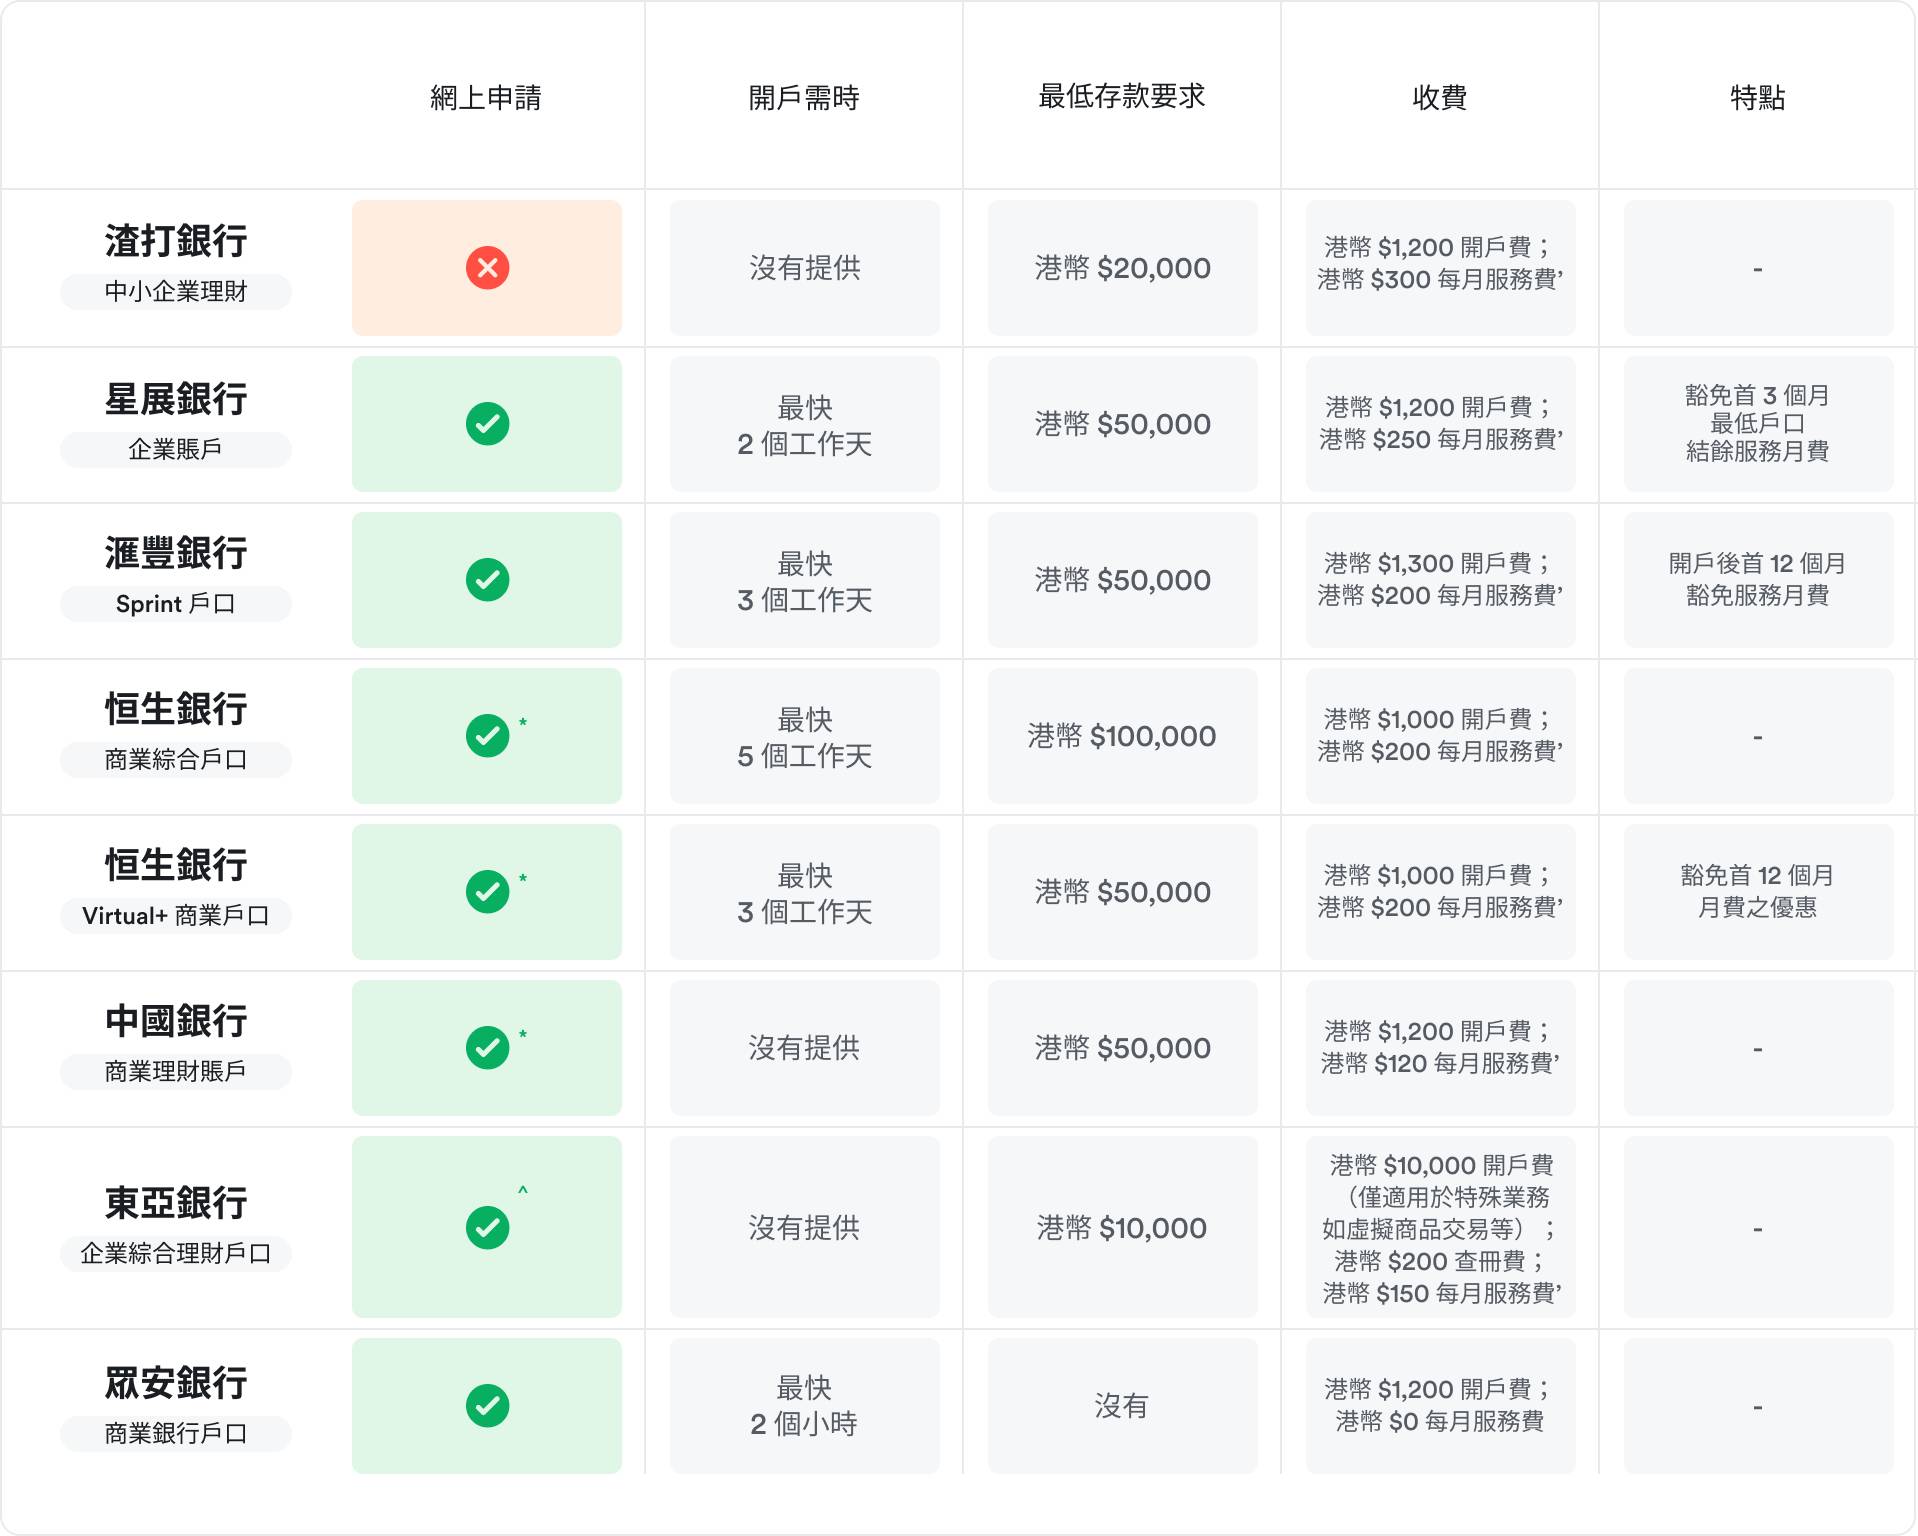Click the 港幣 $100,000 deposit cell for 恒生銀行
The image size is (1918, 1536).
1122,736
